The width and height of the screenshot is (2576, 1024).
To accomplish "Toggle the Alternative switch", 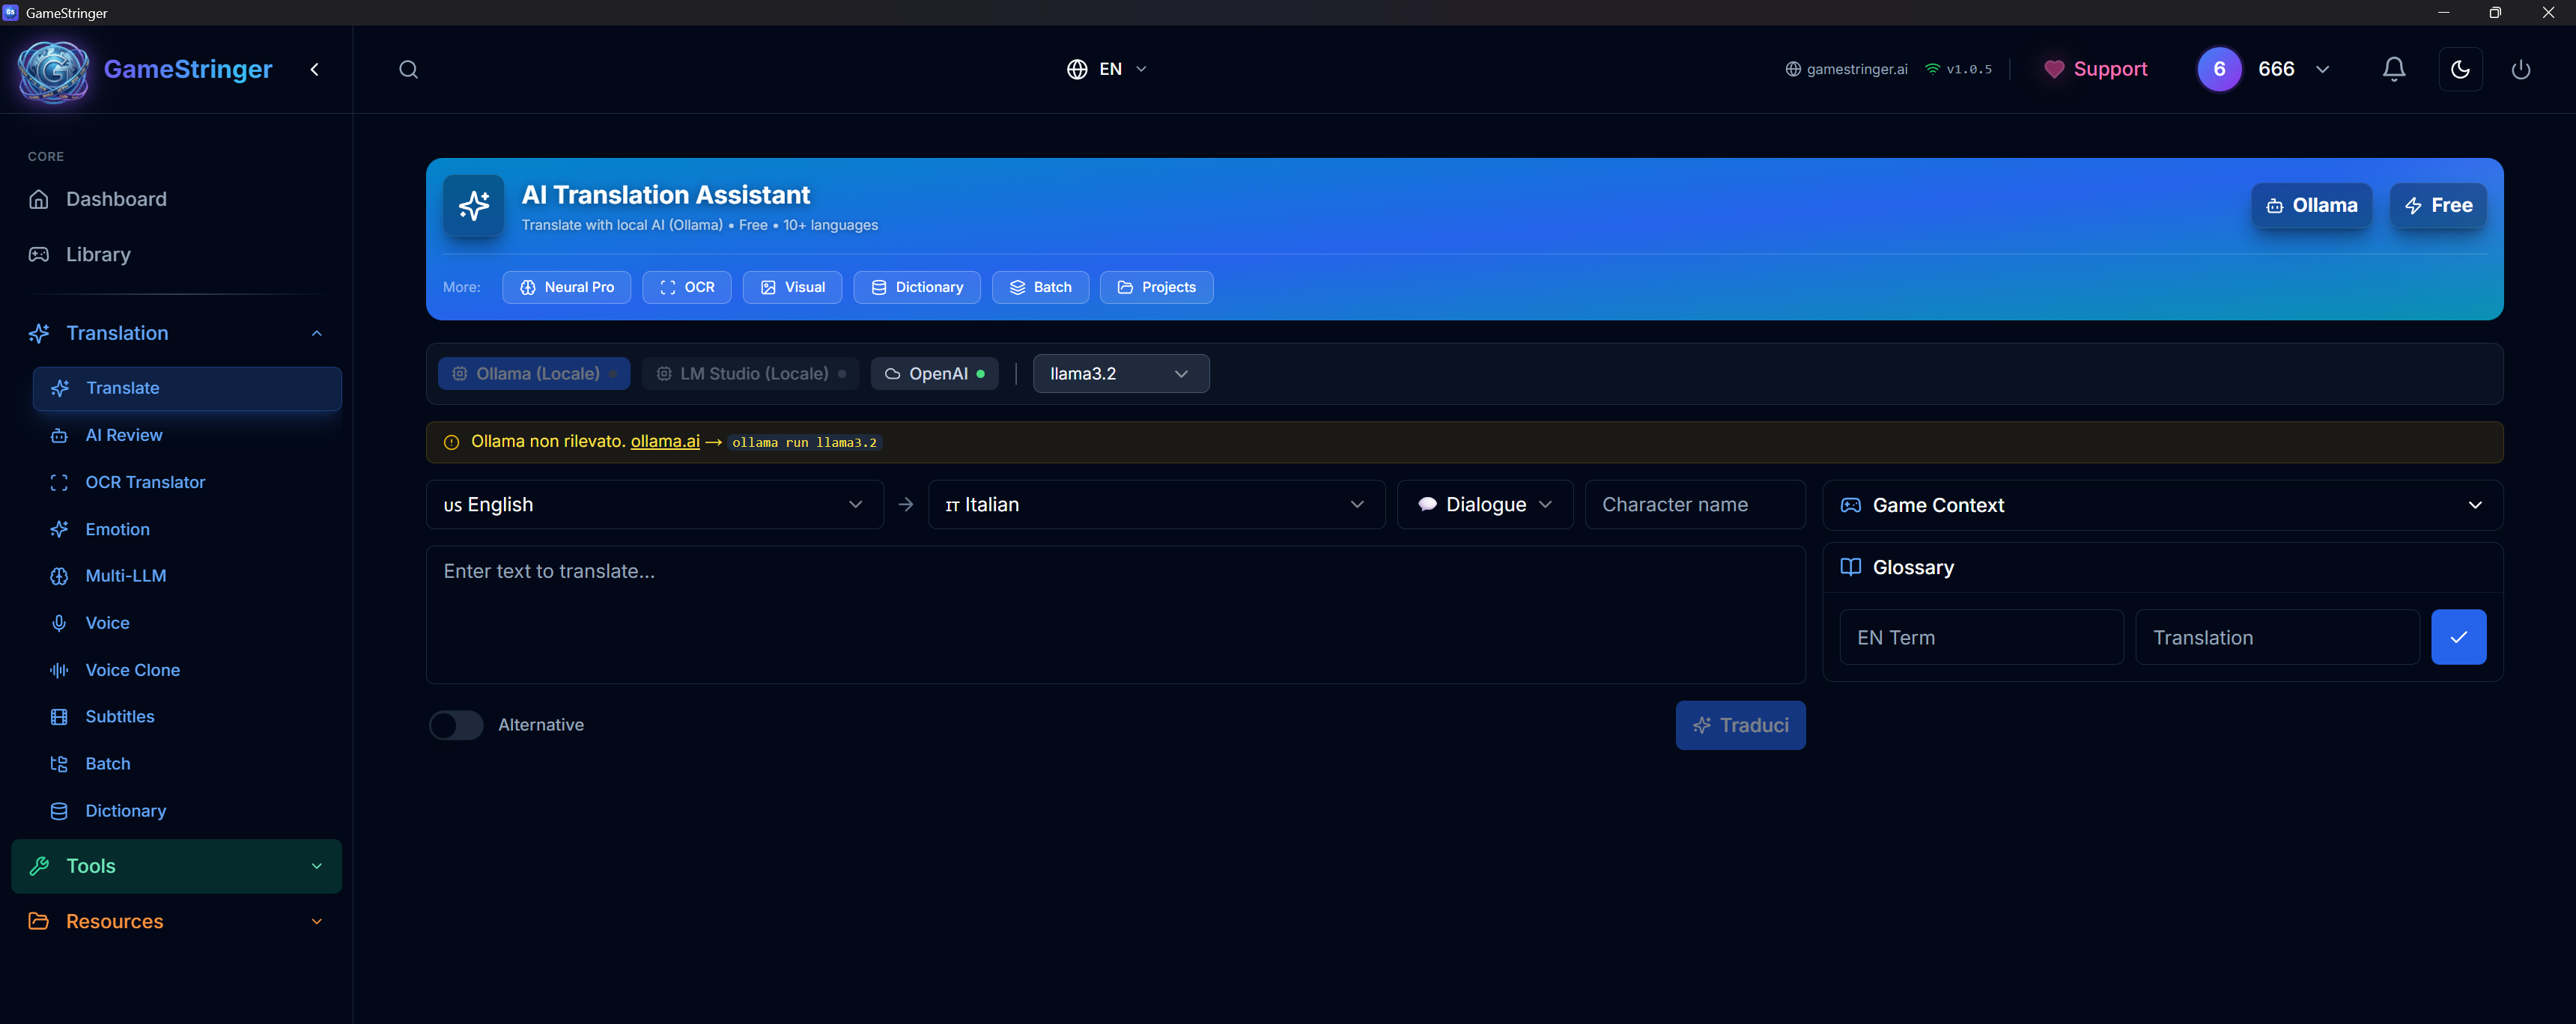I will point(456,725).
